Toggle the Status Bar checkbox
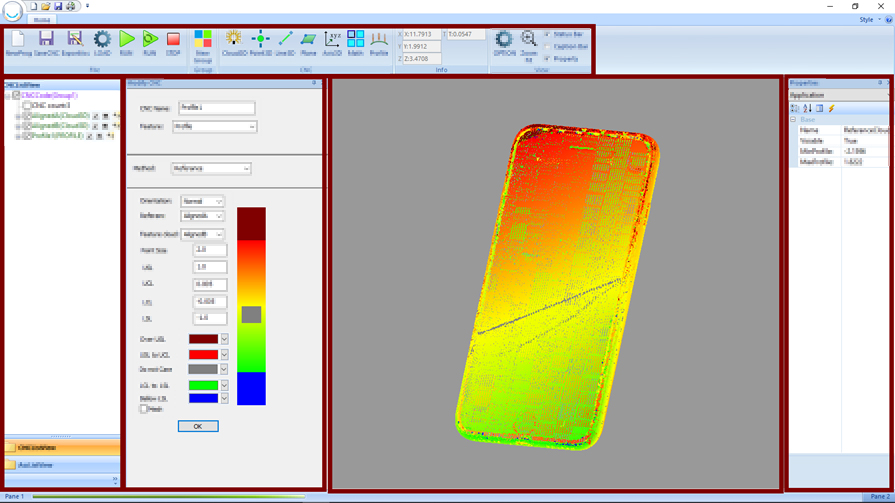The width and height of the screenshot is (895, 503). point(548,34)
